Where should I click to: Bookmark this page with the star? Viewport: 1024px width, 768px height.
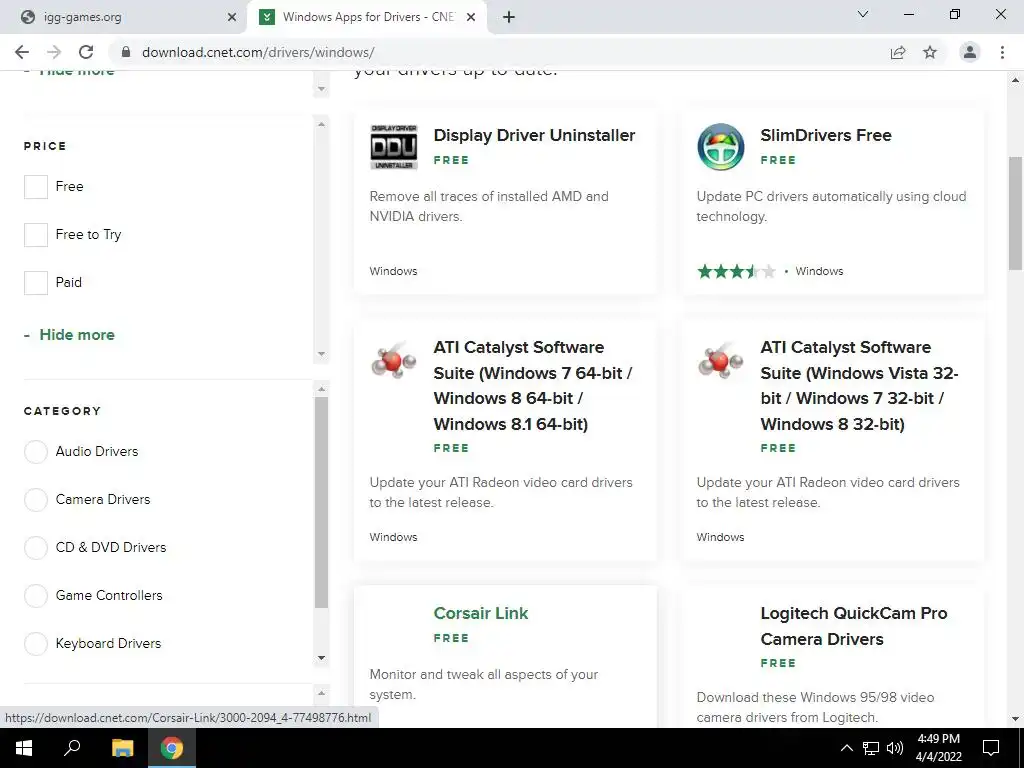[x=930, y=52]
